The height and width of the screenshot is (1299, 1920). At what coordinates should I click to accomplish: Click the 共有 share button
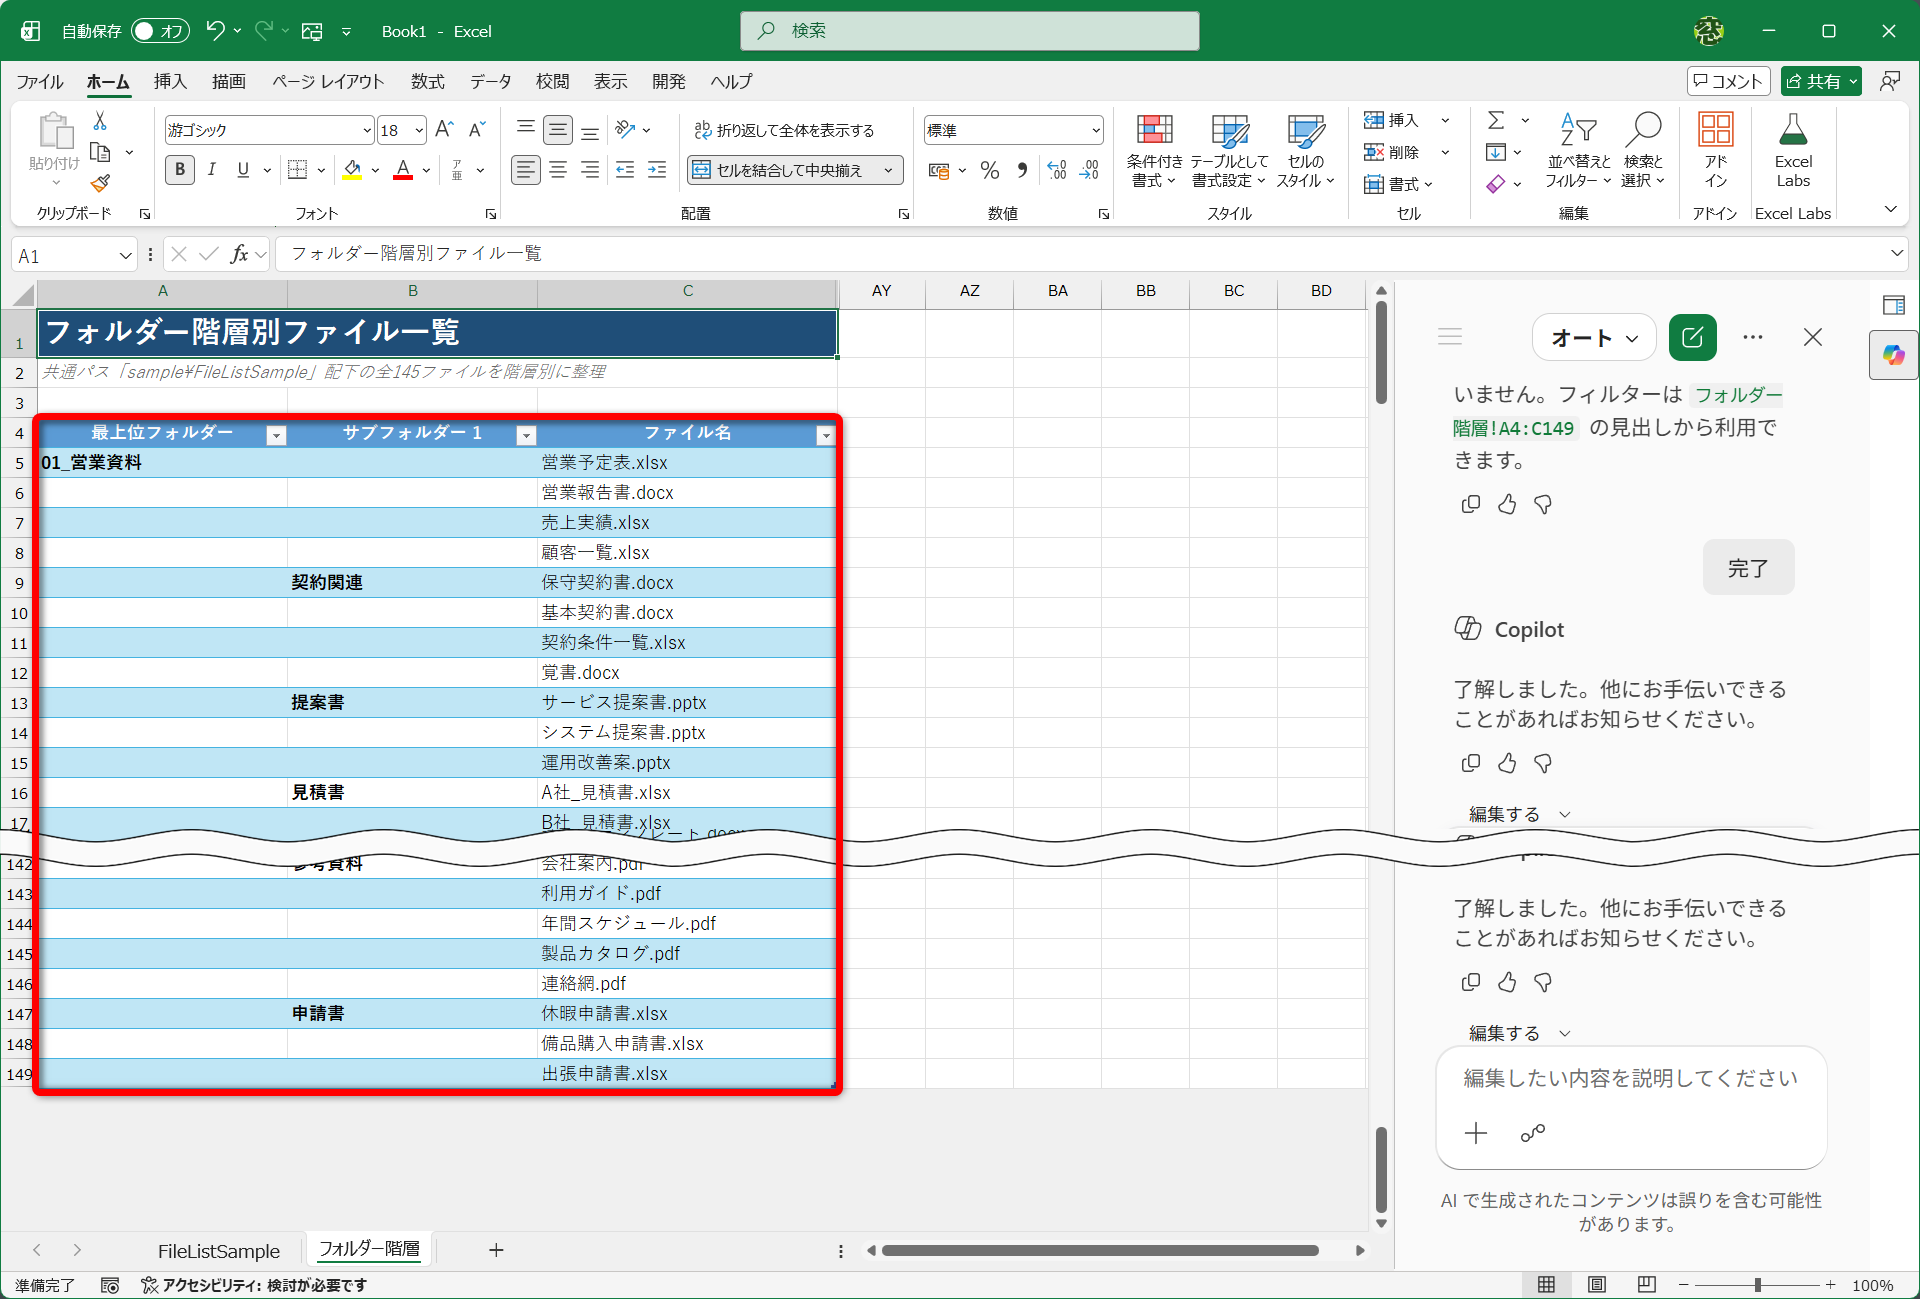pyautogui.click(x=1814, y=81)
